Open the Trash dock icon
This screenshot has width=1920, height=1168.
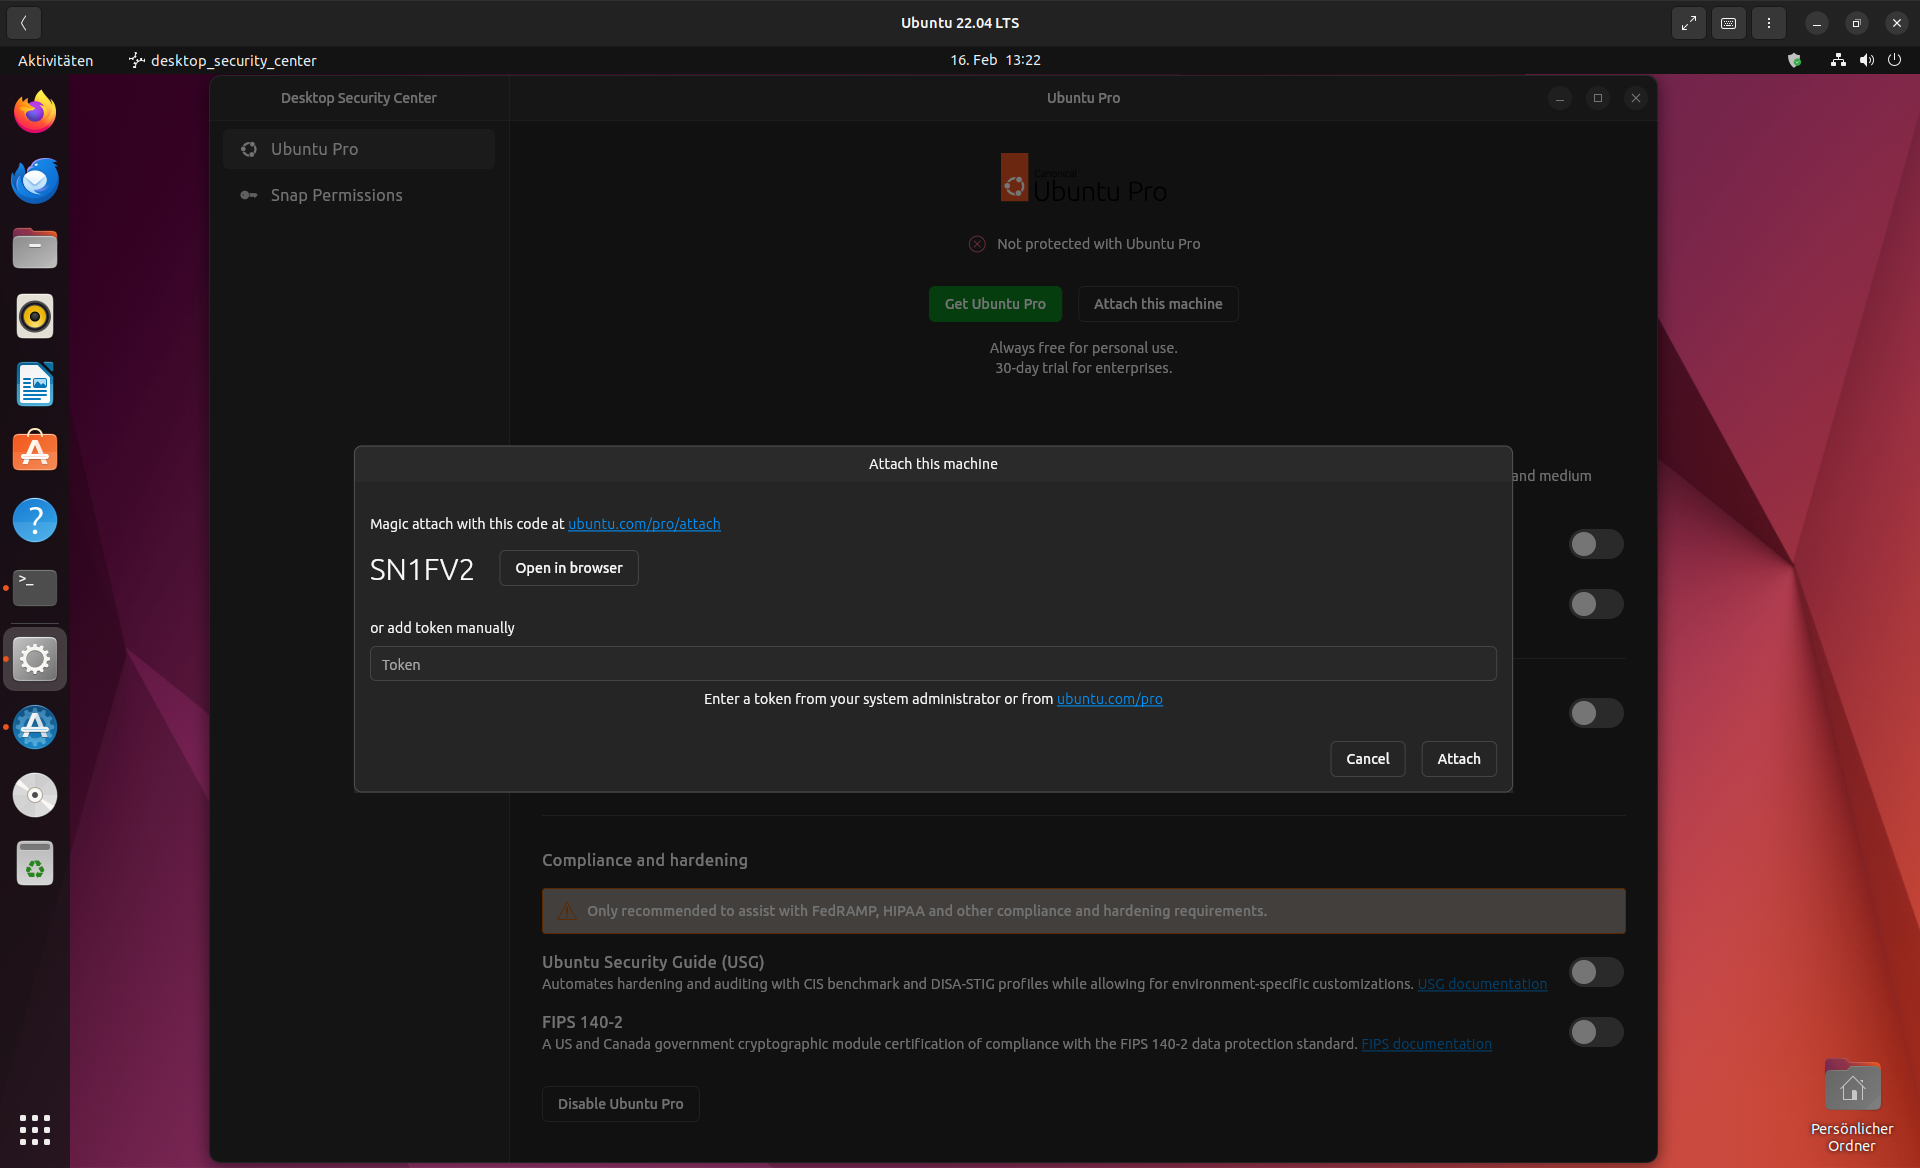(35, 863)
